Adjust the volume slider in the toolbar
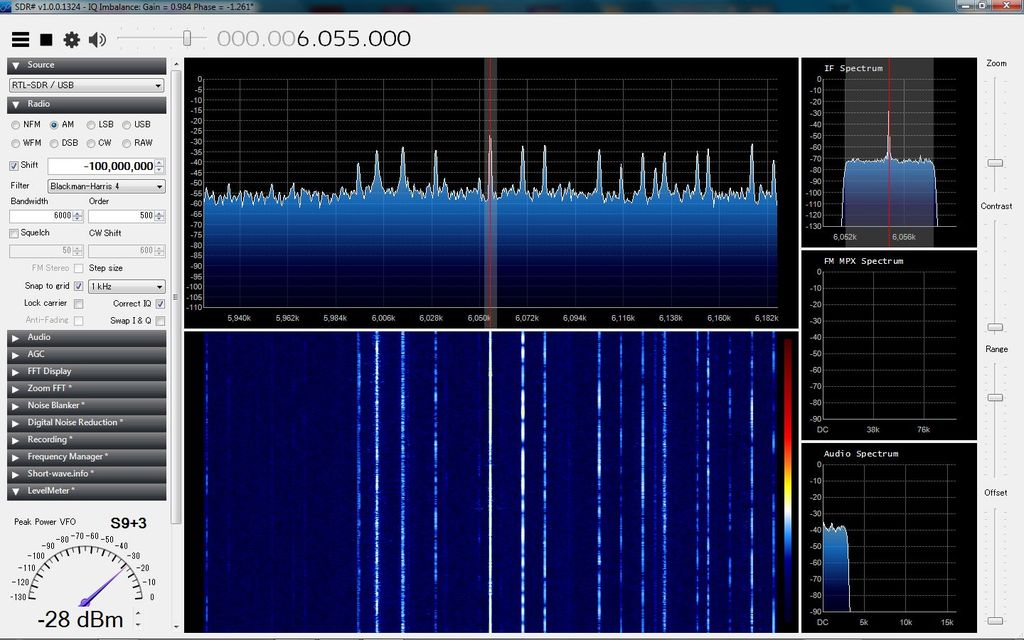This screenshot has height=640, width=1024. pyautogui.click(x=187, y=39)
